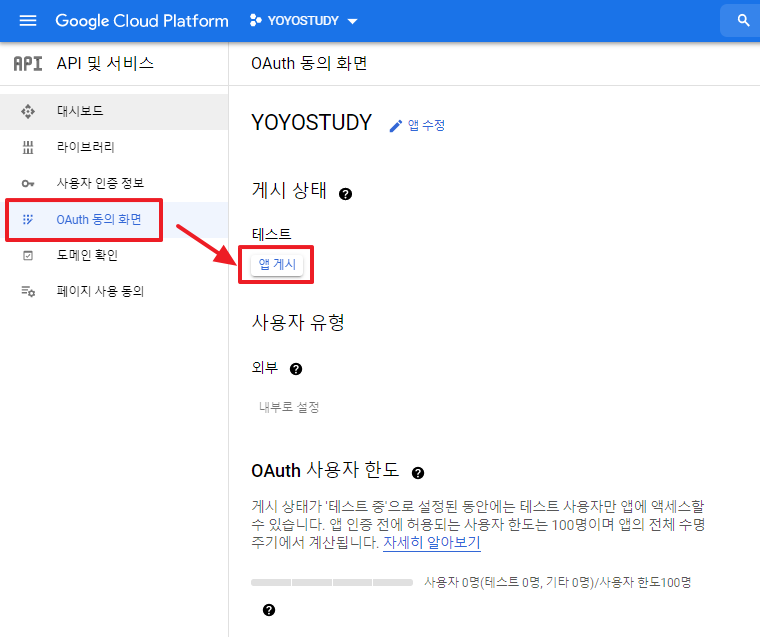Click the 게시 상태 section heading

pyautogui.click(x=289, y=191)
